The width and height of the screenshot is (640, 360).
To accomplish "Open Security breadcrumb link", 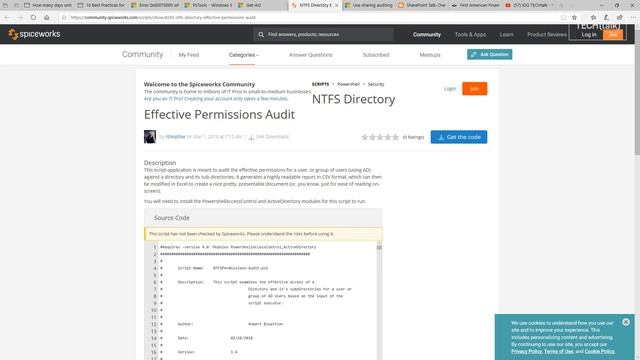I will [x=376, y=84].
